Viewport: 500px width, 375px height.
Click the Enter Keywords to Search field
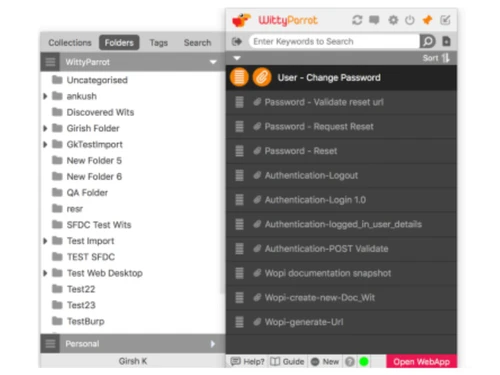(x=334, y=41)
